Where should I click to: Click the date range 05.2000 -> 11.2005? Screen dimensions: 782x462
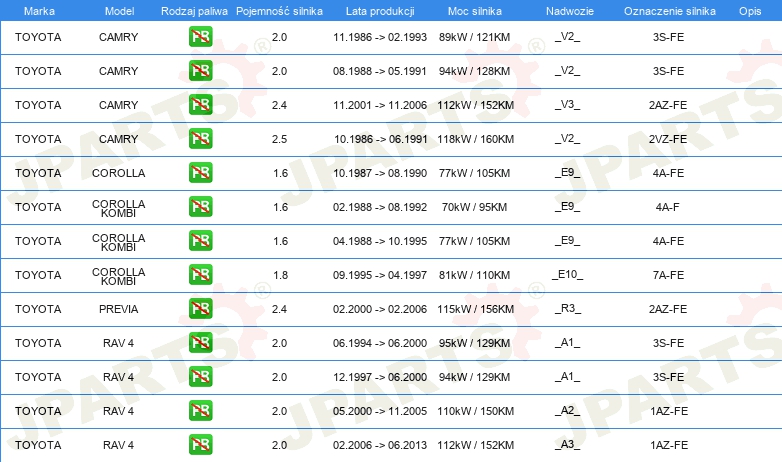click(380, 411)
